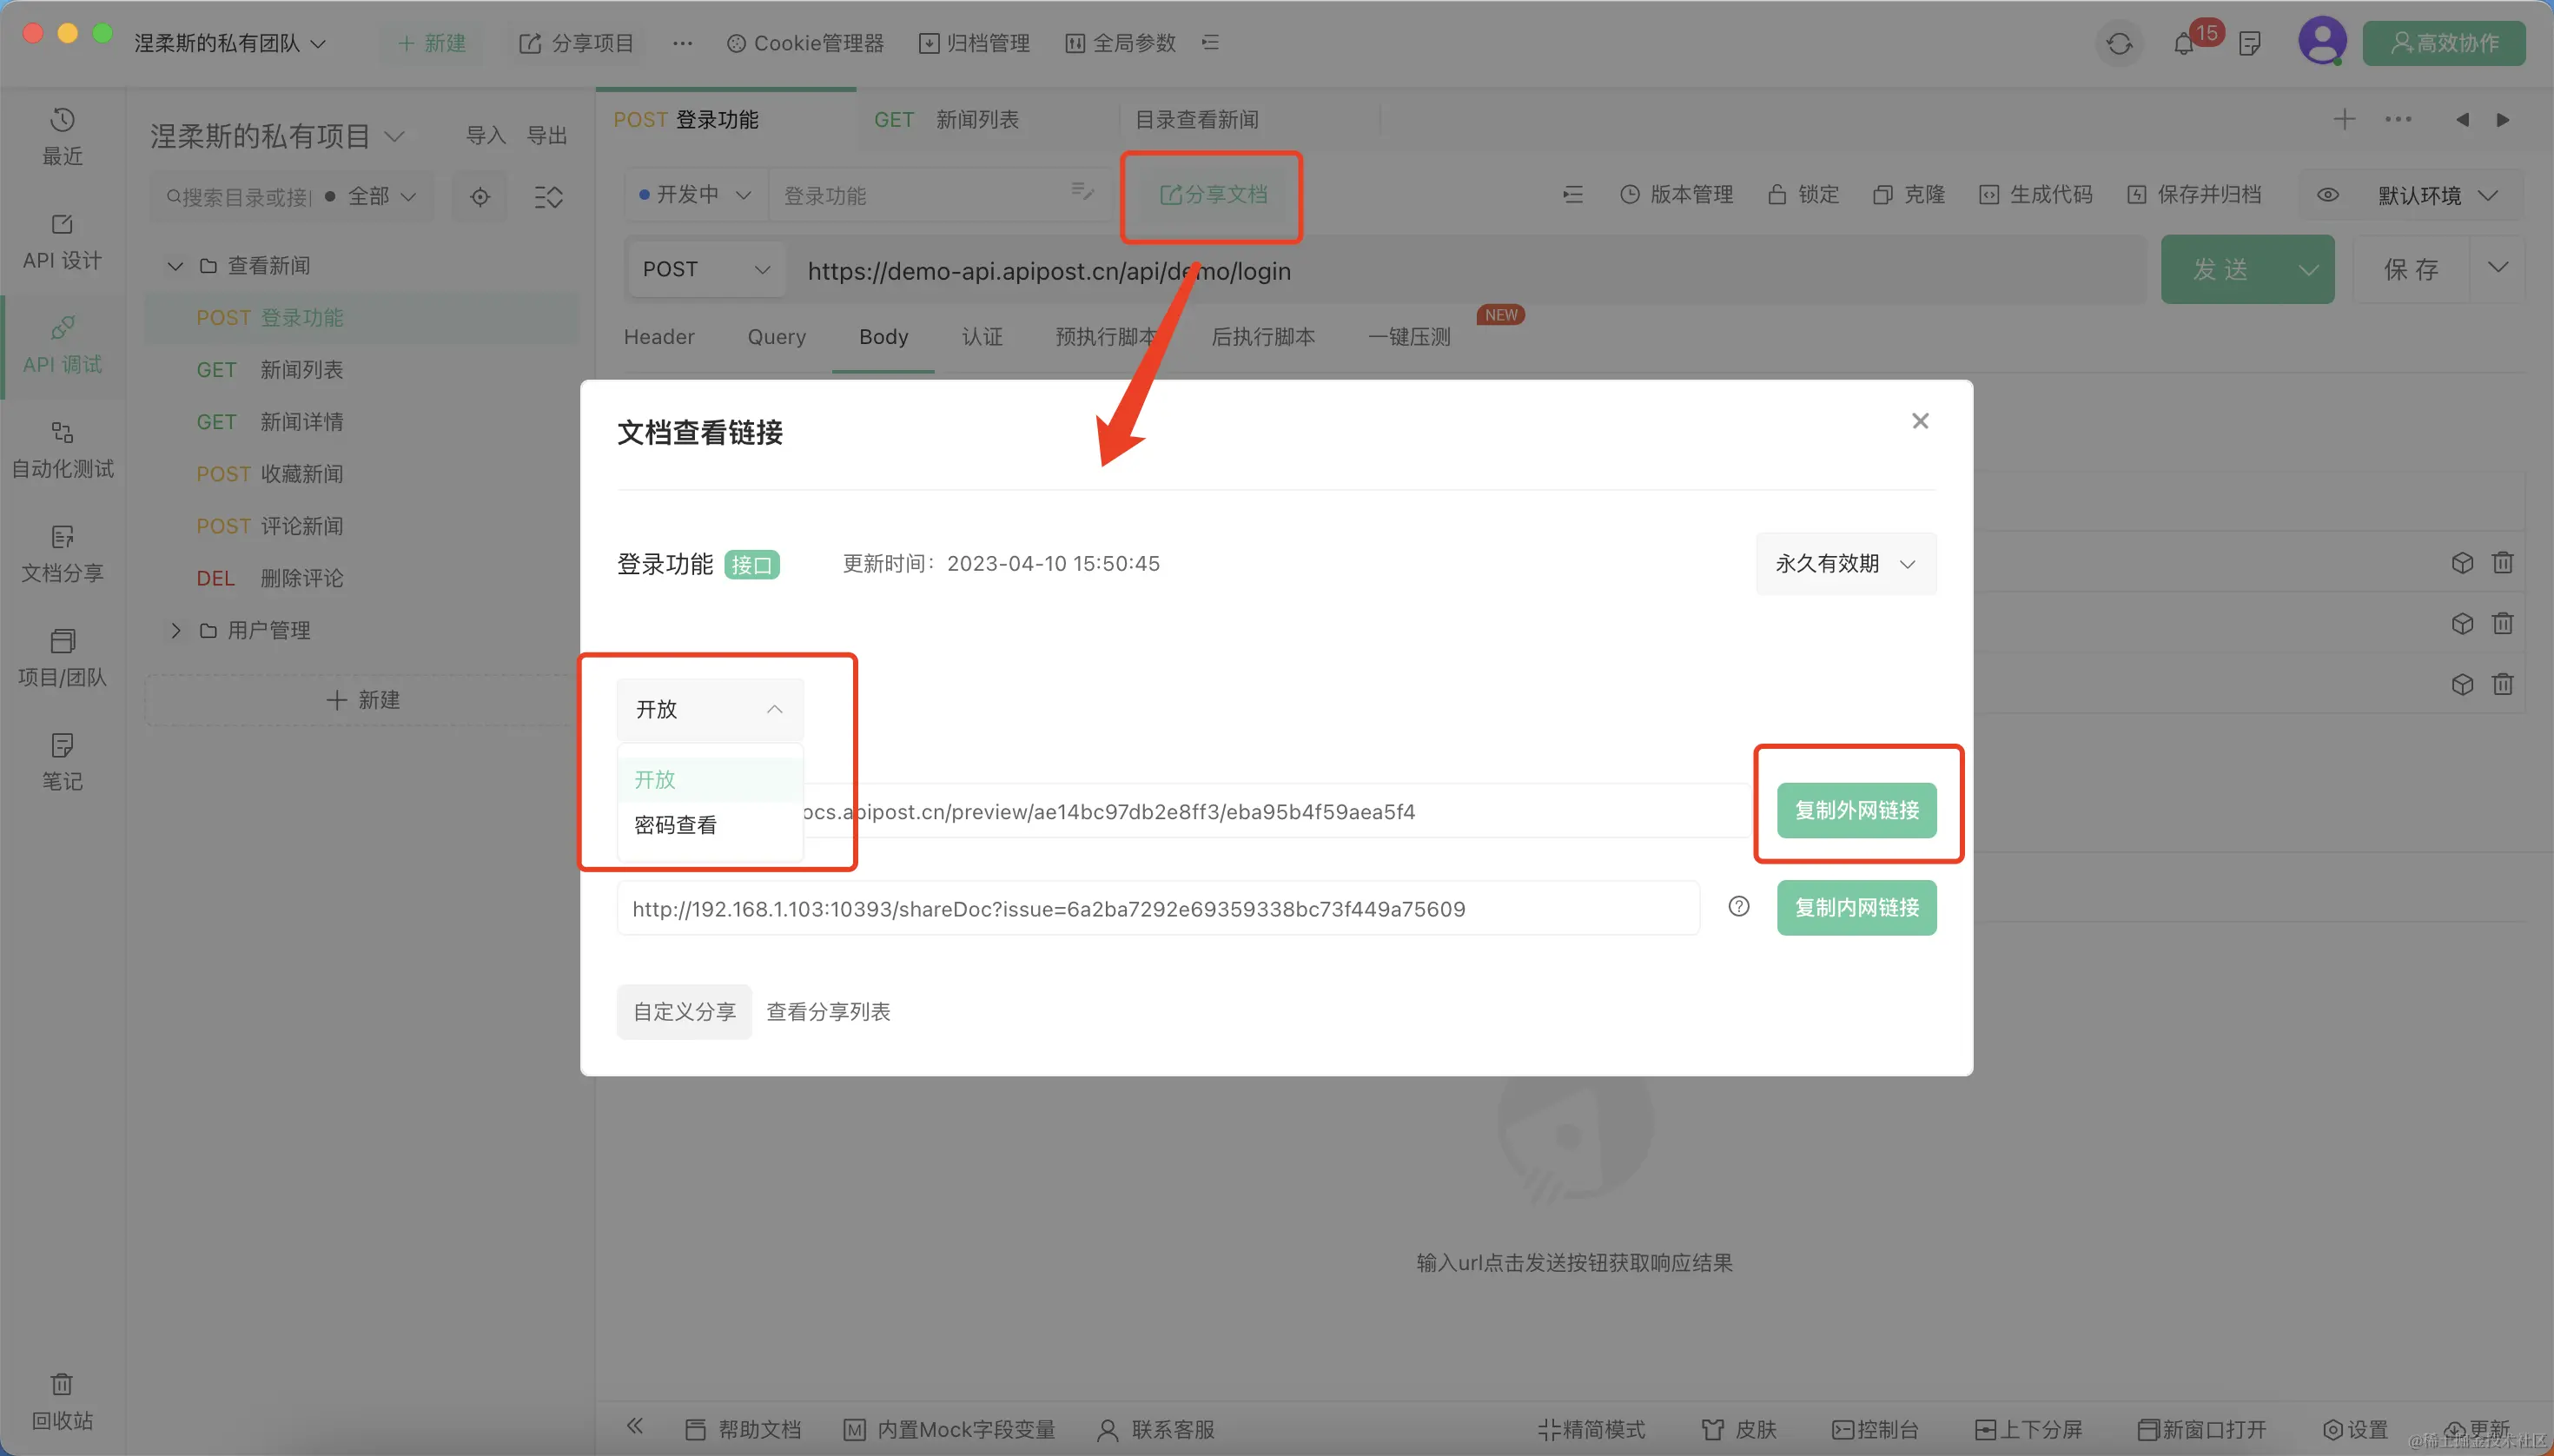Click 复制外网链接 button
The width and height of the screenshot is (2554, 1456).
[x=1856, y=810]
